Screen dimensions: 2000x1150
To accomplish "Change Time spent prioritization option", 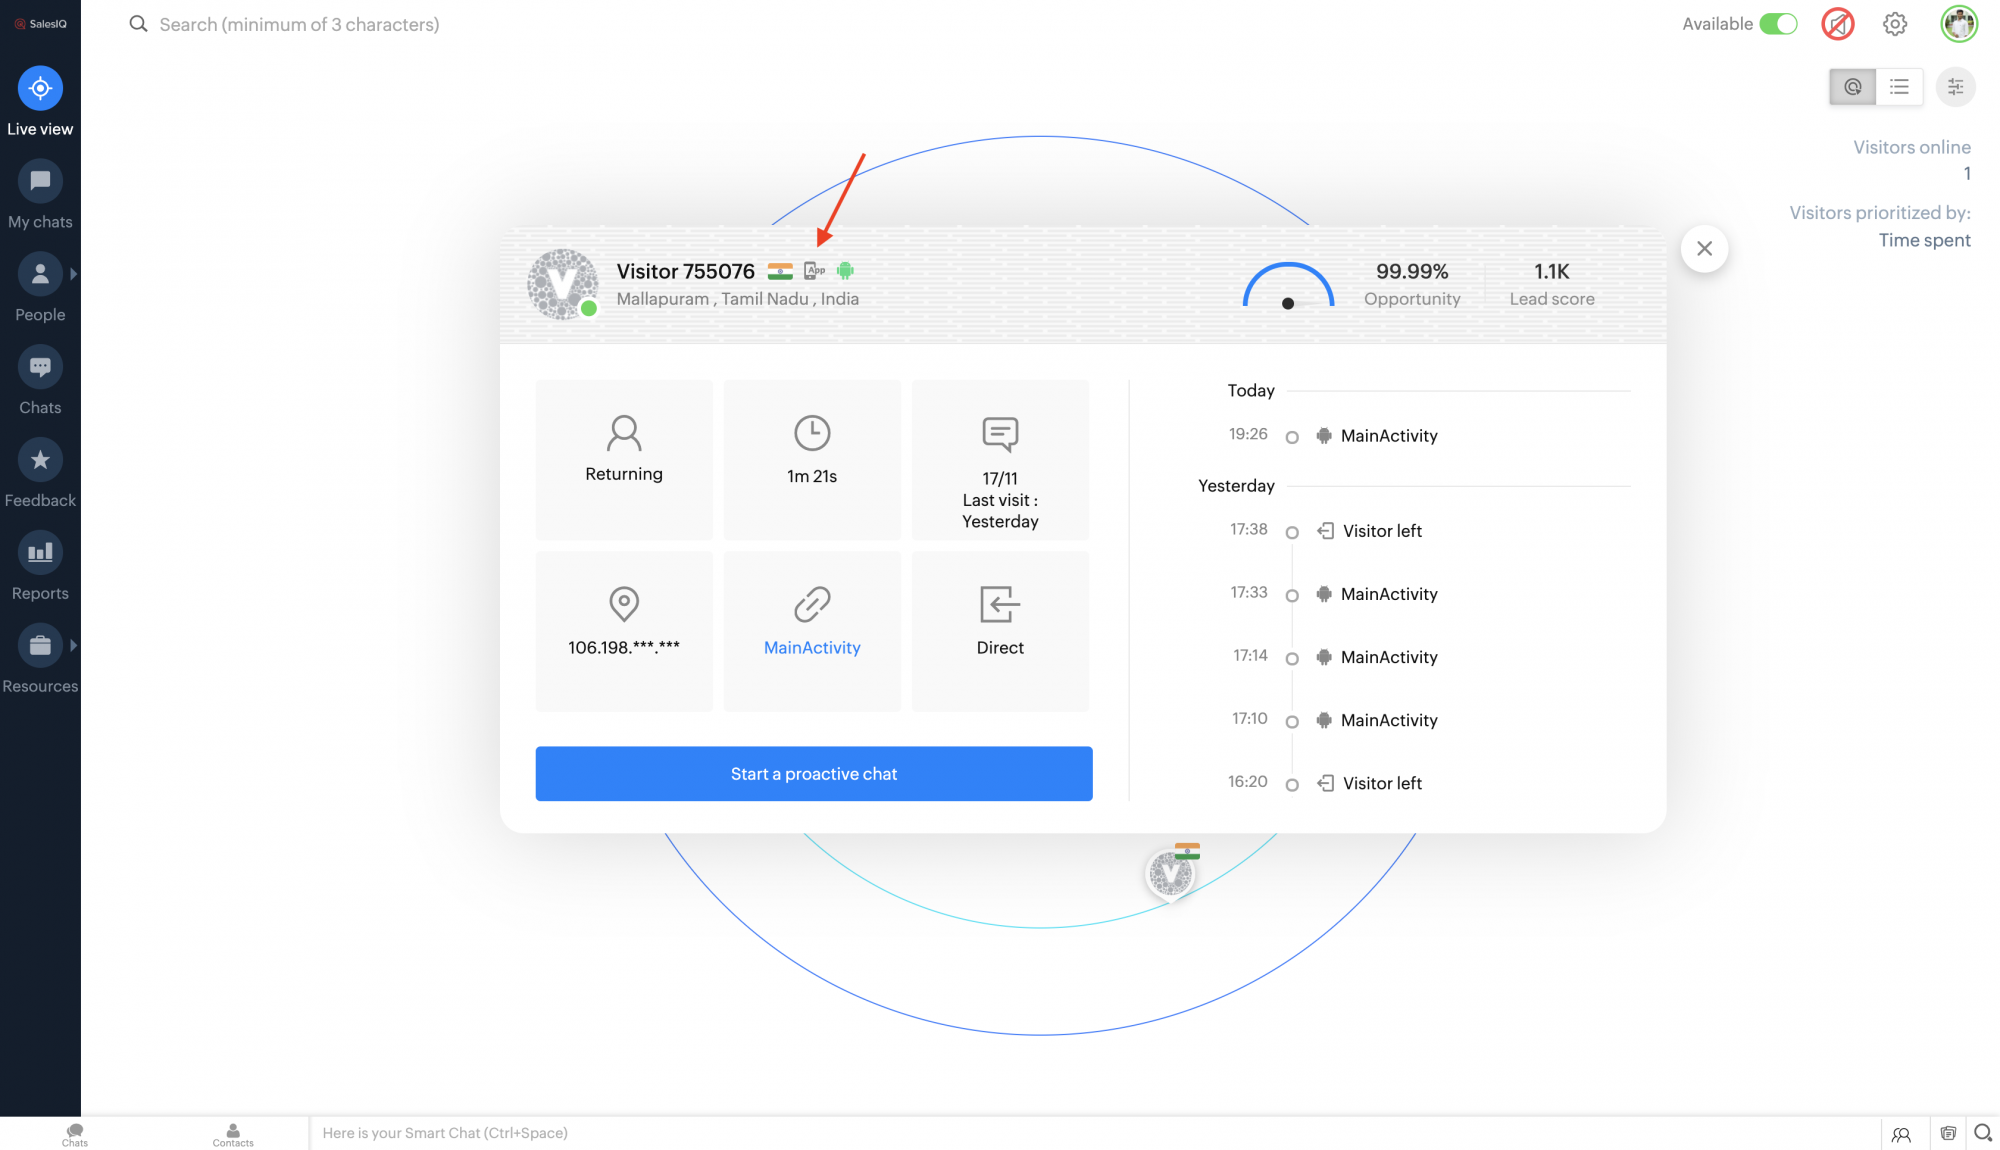I will (x=1923, y=240).
